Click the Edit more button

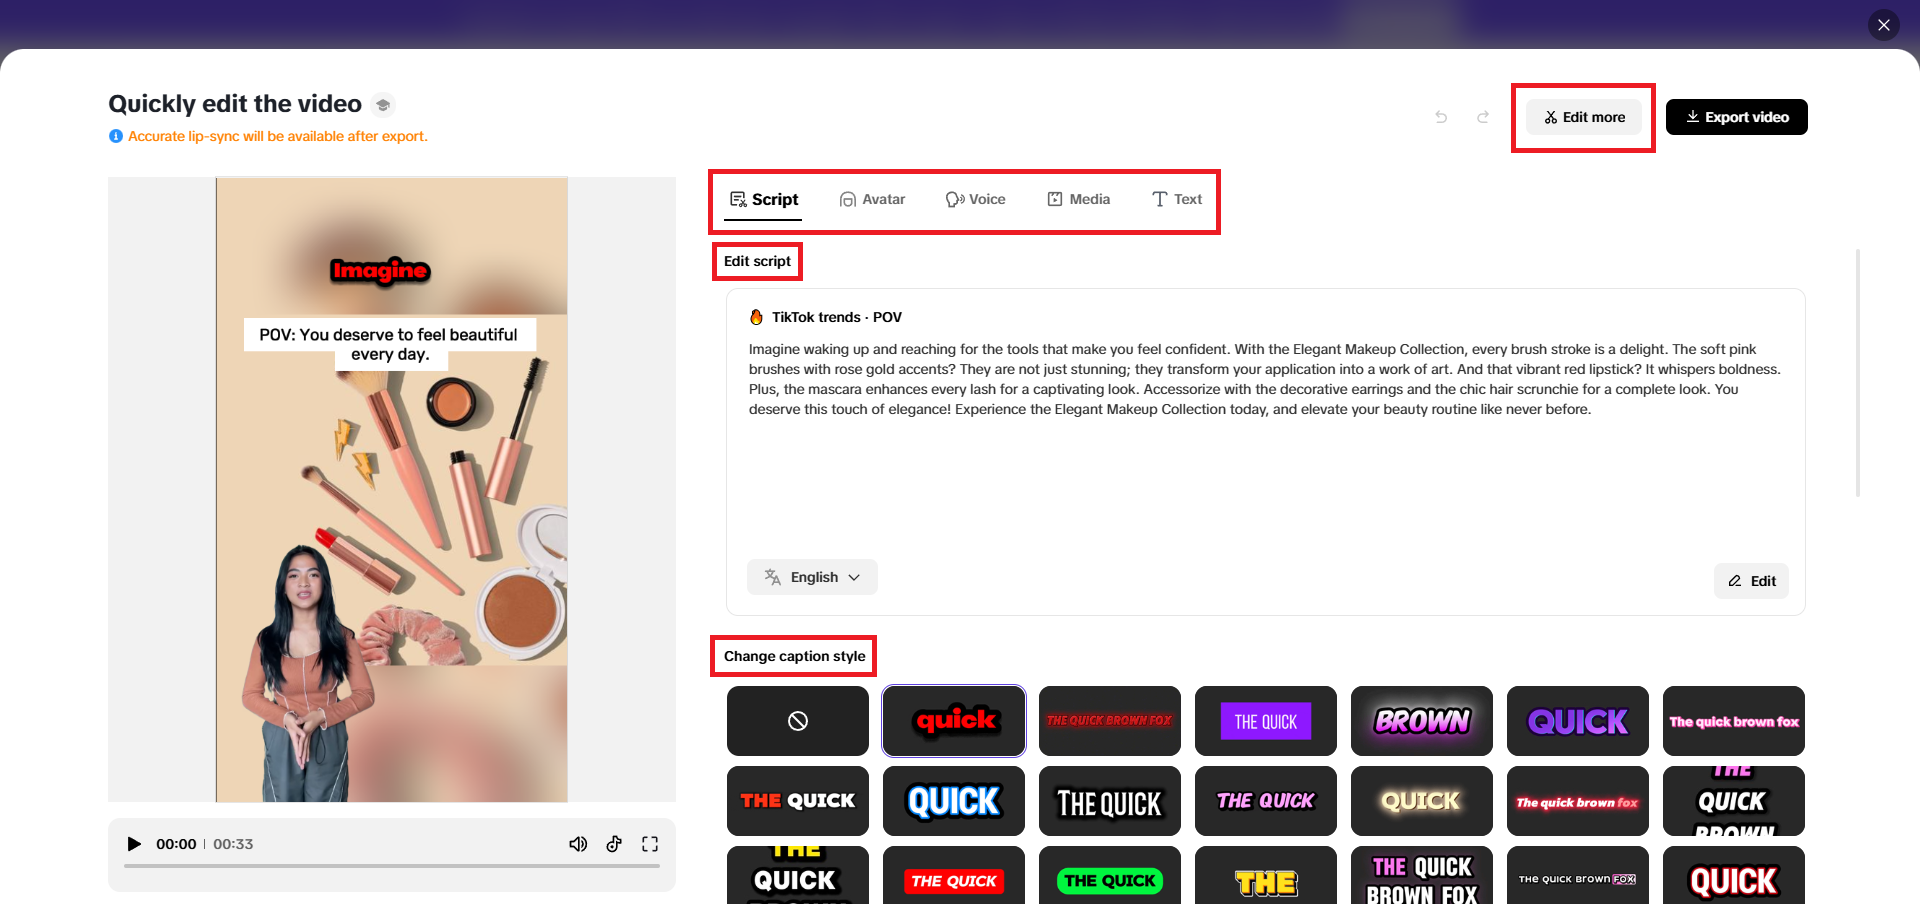tap(1583, 117)
